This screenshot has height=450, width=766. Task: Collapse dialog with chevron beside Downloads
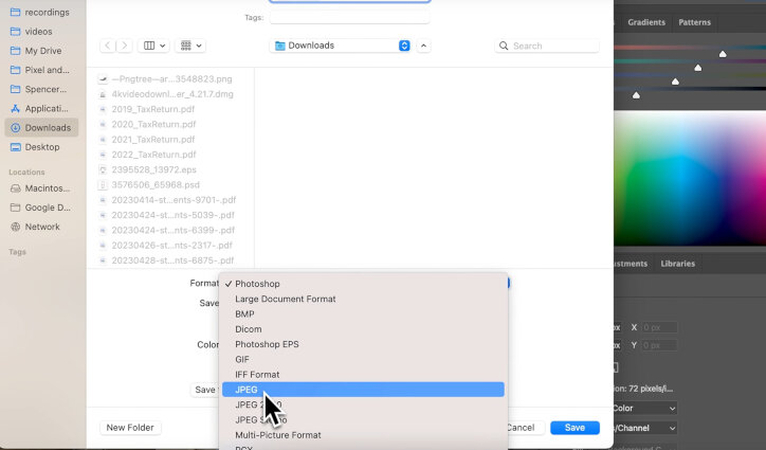click(x=424, y=46)
